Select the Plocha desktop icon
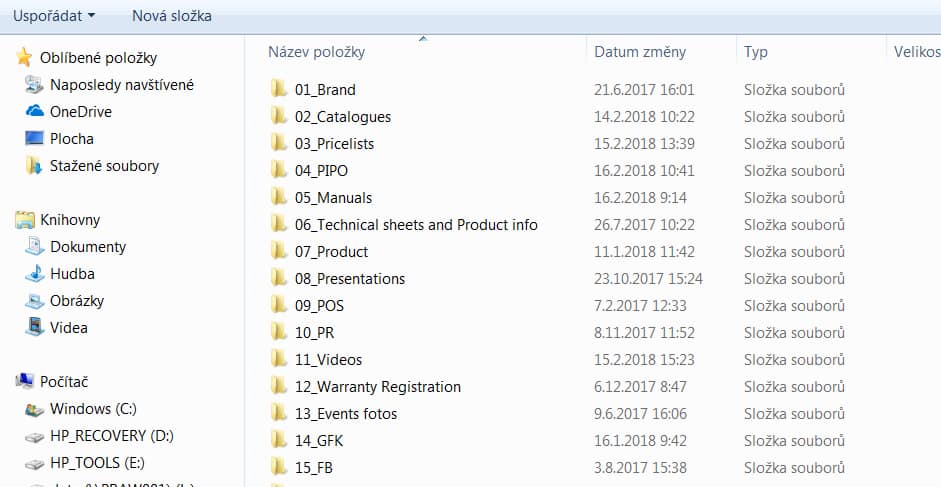The height and width of the screenshot is (487, 941). pyautogui.click(x=34, y=139)
